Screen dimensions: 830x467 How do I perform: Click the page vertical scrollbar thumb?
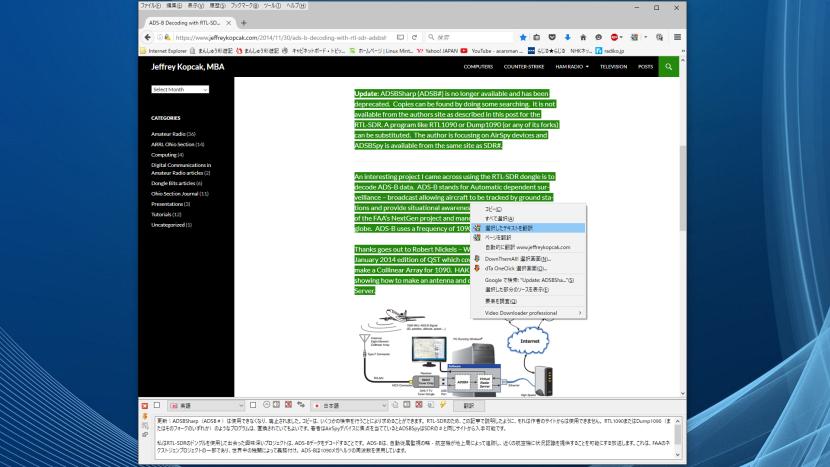pyautogui.click(x=682, y=187)
